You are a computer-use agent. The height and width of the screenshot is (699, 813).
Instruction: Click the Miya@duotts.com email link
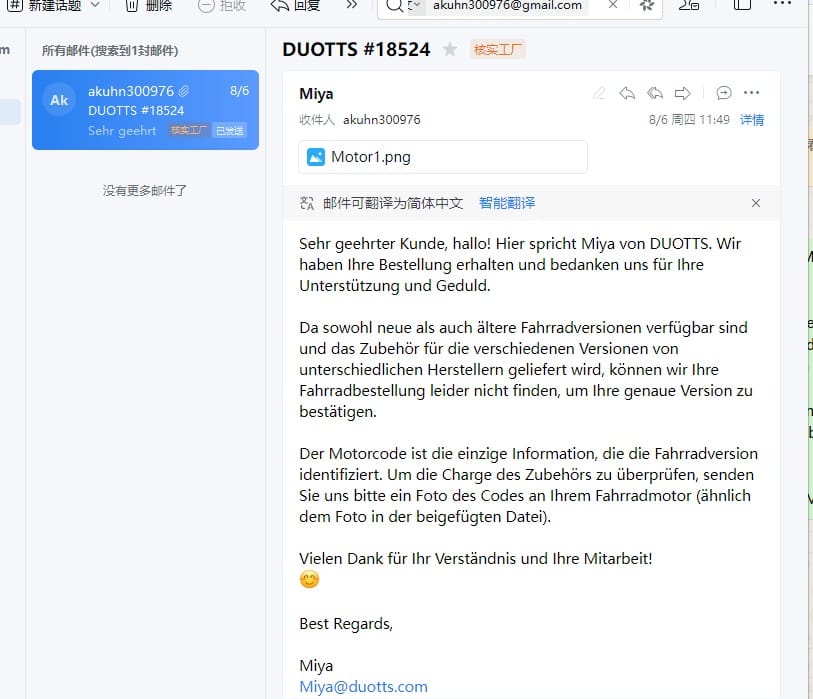(363, 687)
